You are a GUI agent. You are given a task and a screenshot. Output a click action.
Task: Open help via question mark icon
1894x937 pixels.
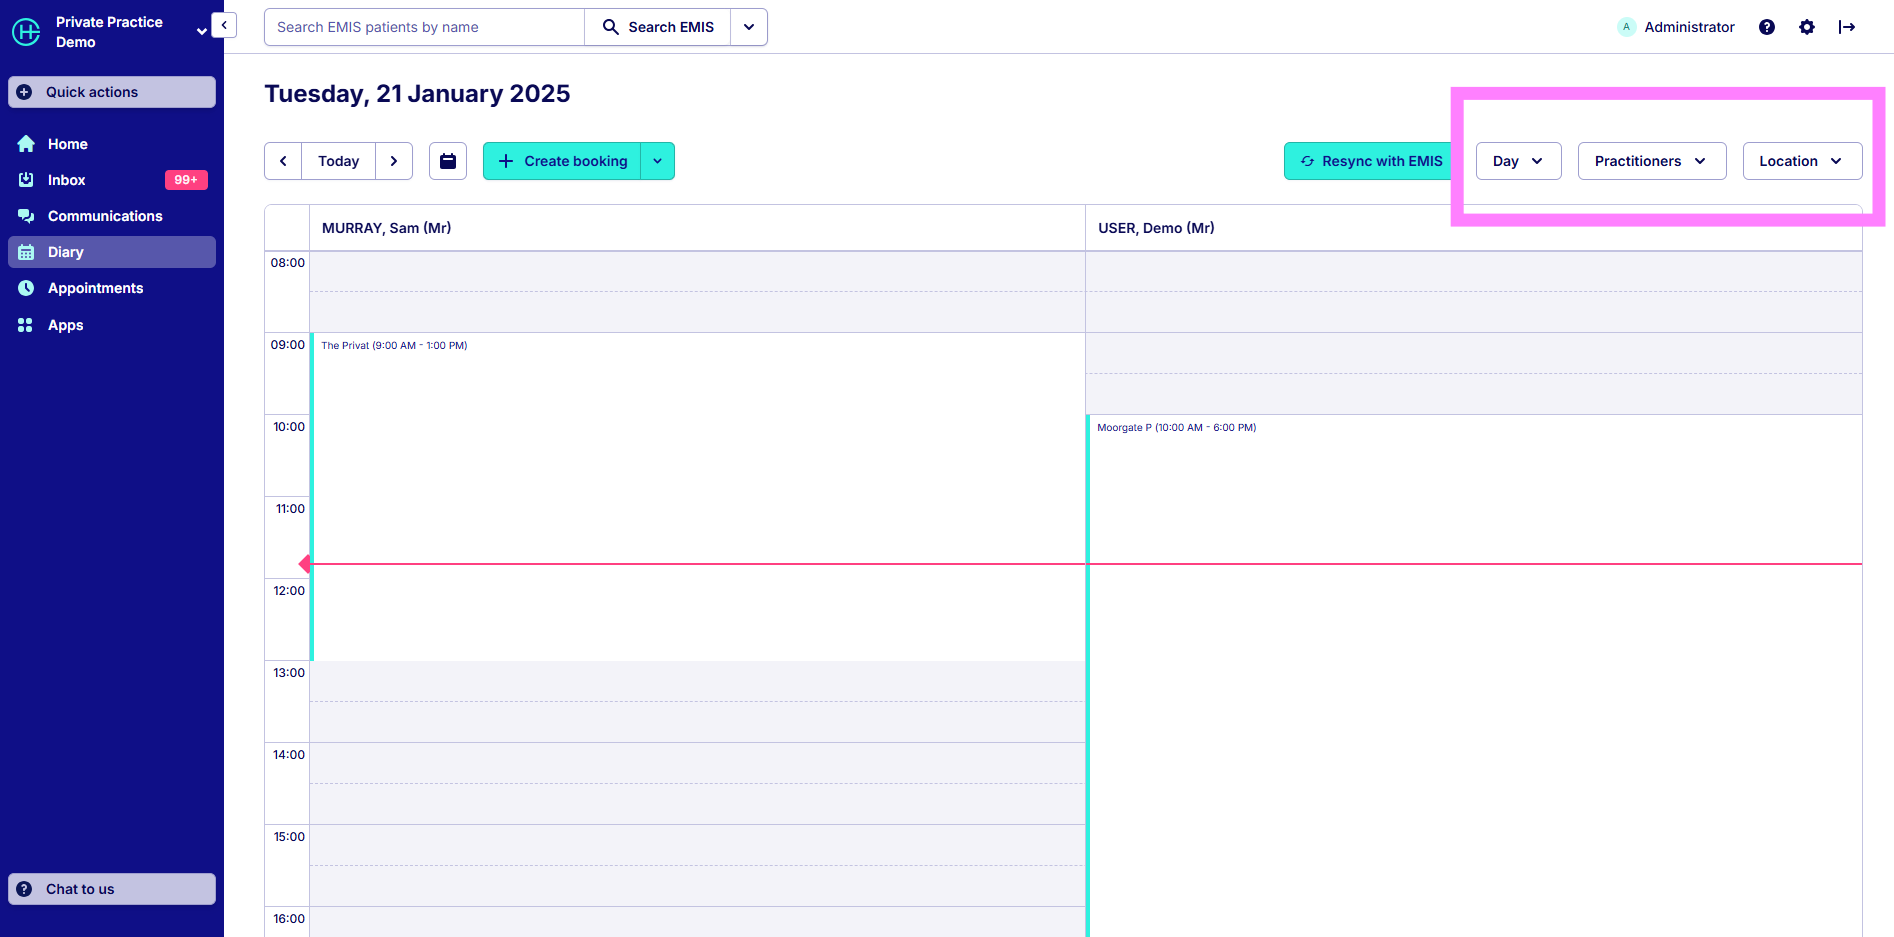[x=1766, y=27]
